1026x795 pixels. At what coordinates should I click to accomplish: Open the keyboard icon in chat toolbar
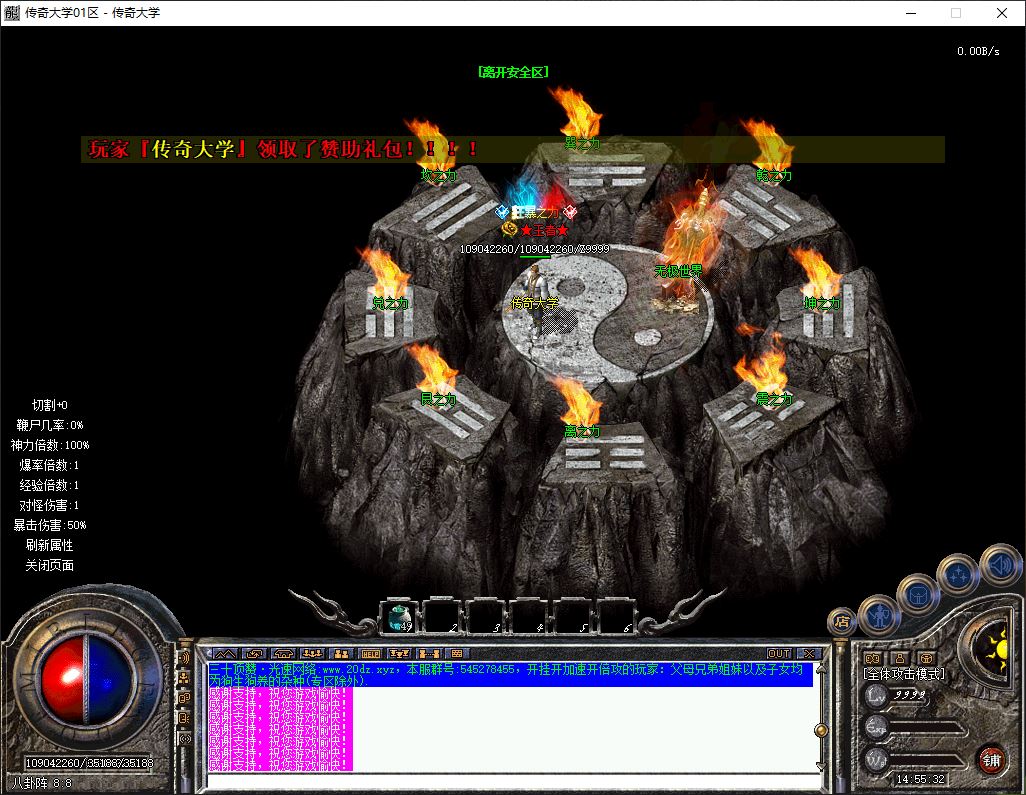pyautogui.click(x=457, y=653)
